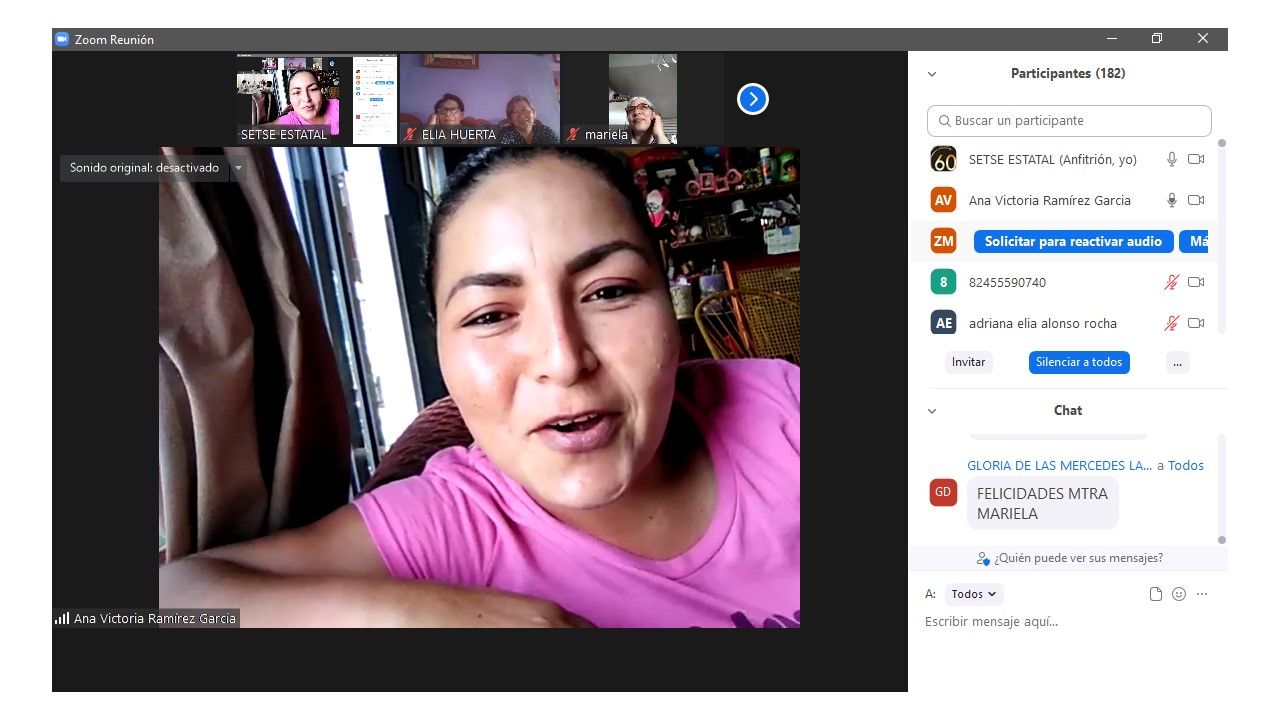Image resolution: width=1280 pixels, height=720 pixels.
Task: Close the Zoom Reunión window
Action: pyautogui.click(x=1203, y=39)
